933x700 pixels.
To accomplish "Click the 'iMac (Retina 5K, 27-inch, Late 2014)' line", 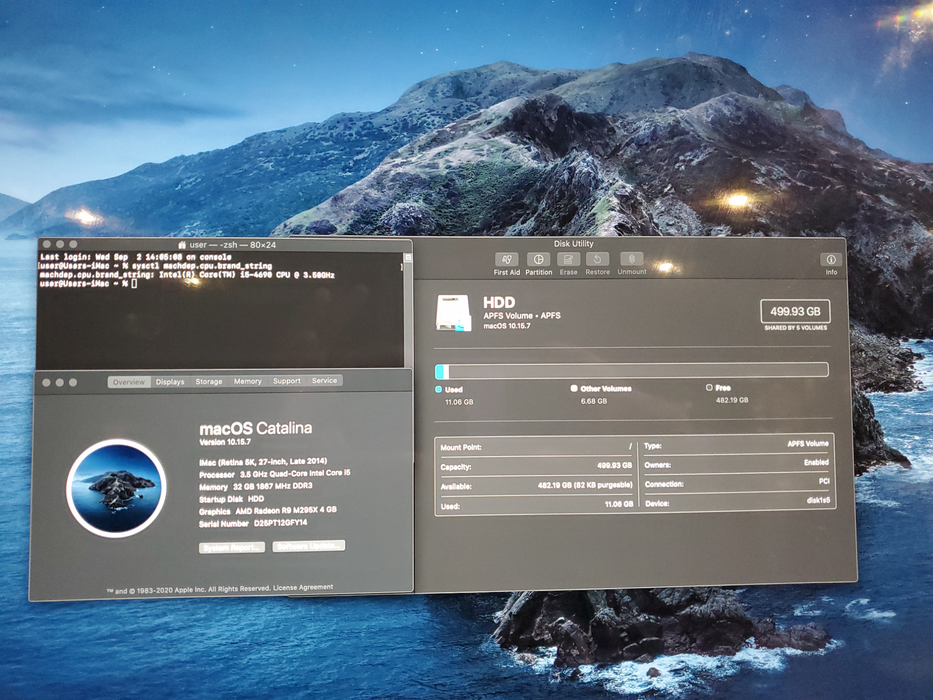I will pyautogui.click(x=263, y=462).
